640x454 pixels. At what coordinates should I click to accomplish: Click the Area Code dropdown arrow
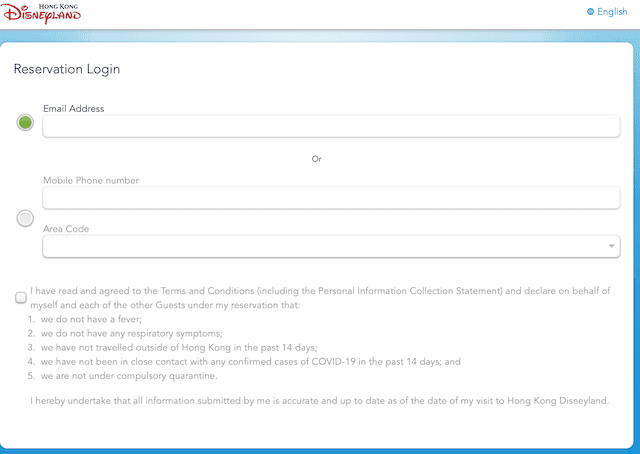click(x=611, y=246)
